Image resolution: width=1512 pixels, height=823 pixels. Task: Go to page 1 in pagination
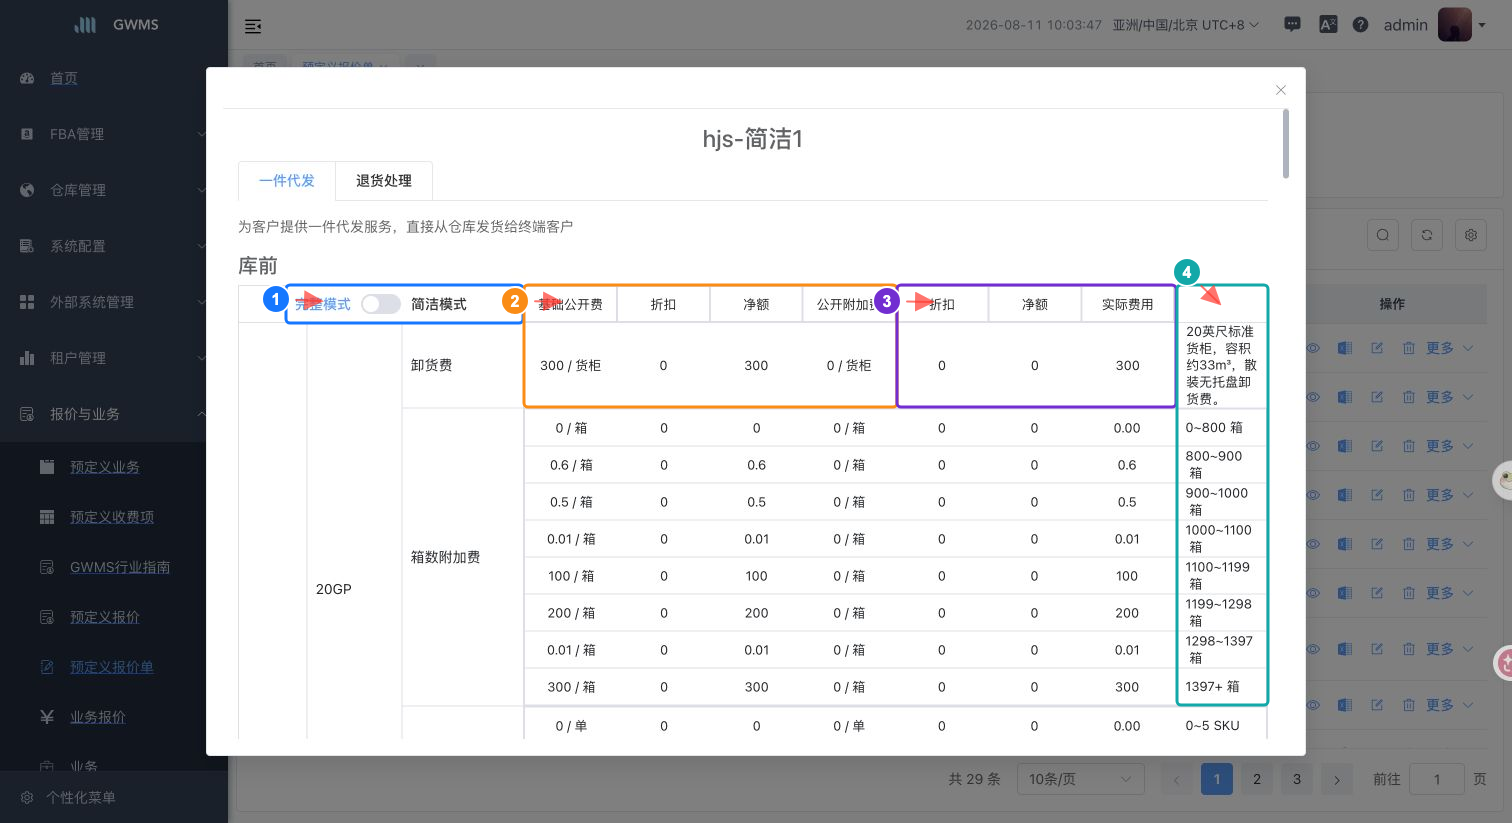click(x=1217, y=779)
